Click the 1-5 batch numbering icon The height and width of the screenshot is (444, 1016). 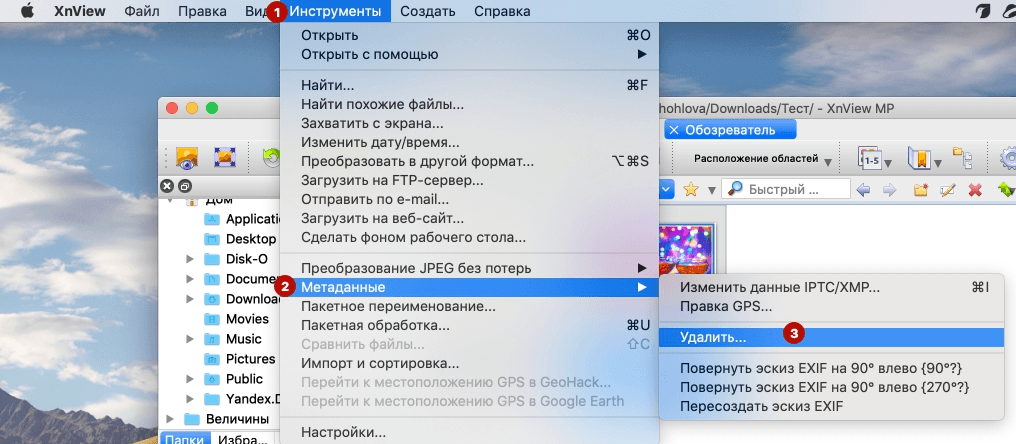click(x=869, y=158)
